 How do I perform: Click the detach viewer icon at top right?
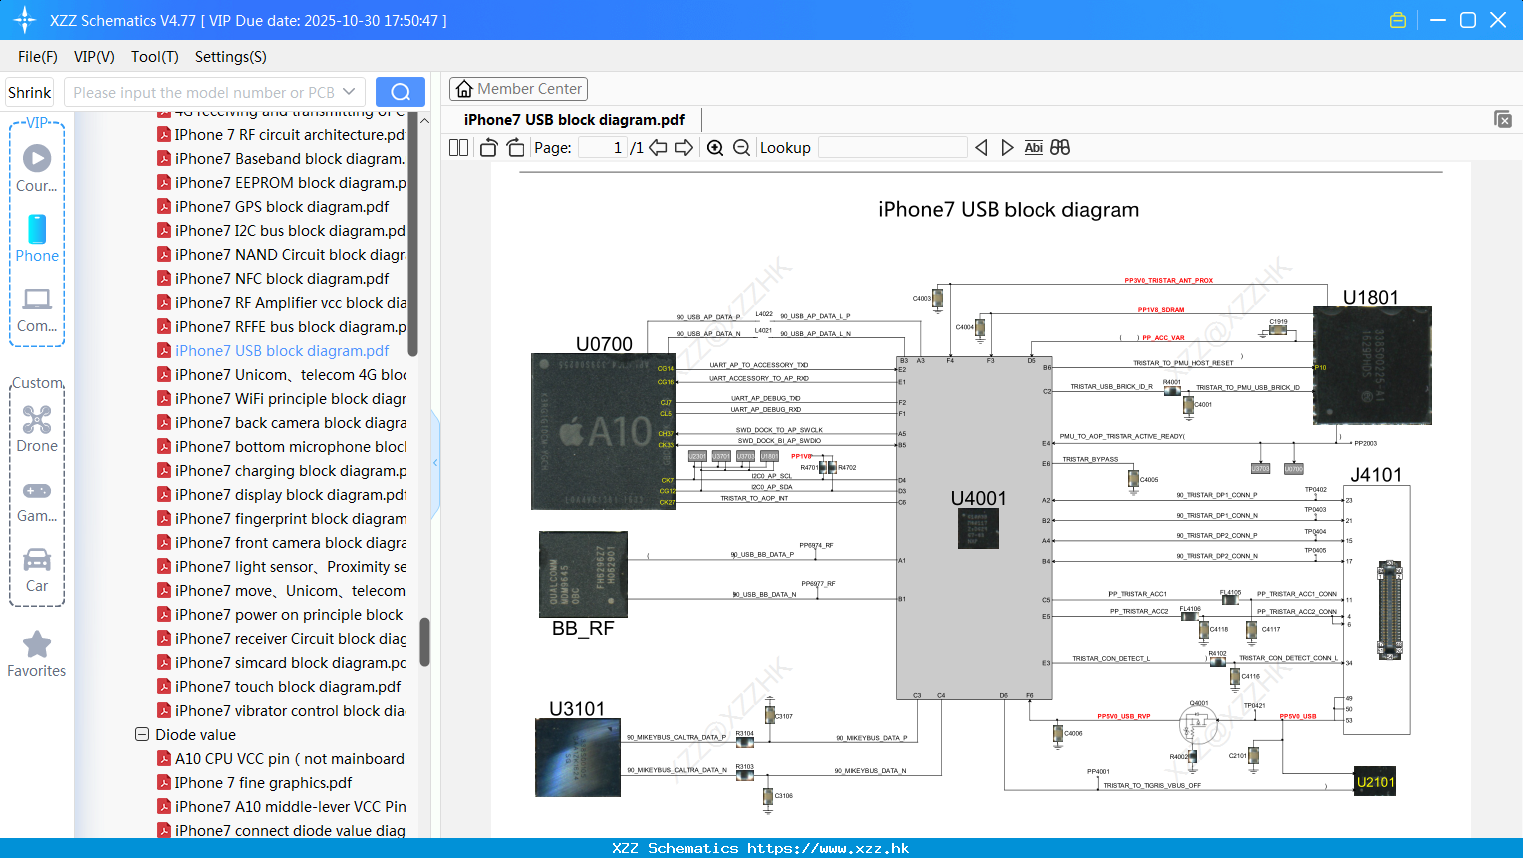tap(1502, 119)
